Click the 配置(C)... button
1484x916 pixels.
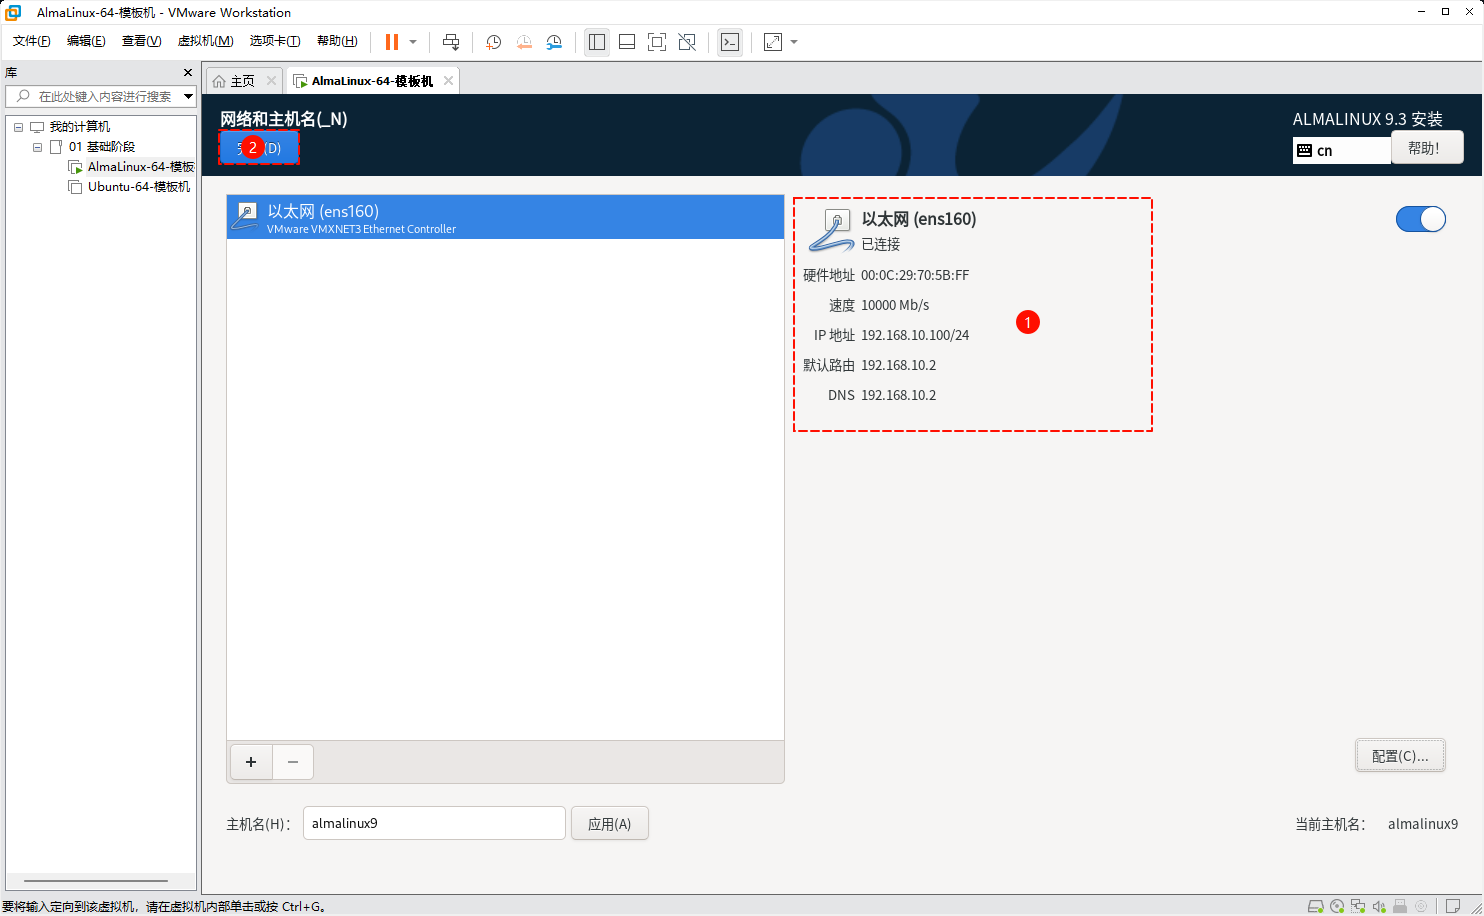click(x=1400, y=756)
